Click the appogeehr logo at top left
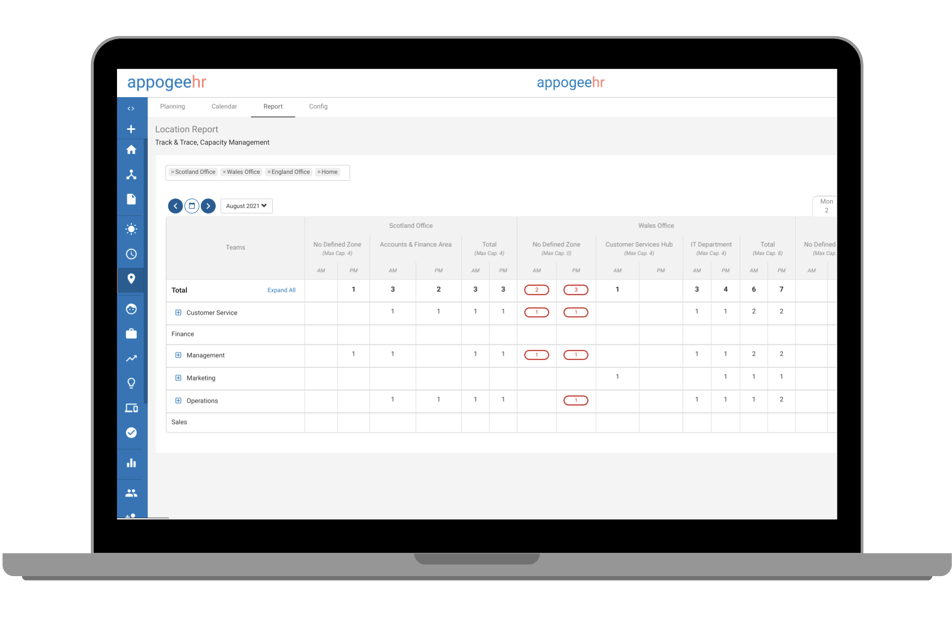Screen dimensions: 952x644 166,82
